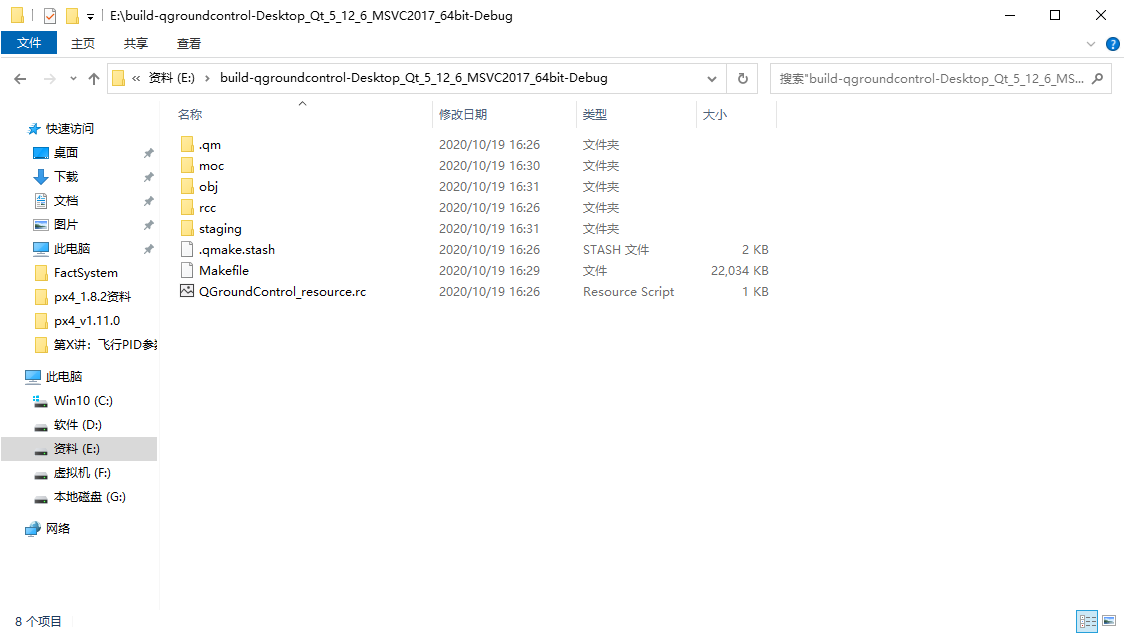Screen dimensions: 1125x634
Task: Click the Help question mark icon
Action: pyautogui.click(x=1113, y=43)
